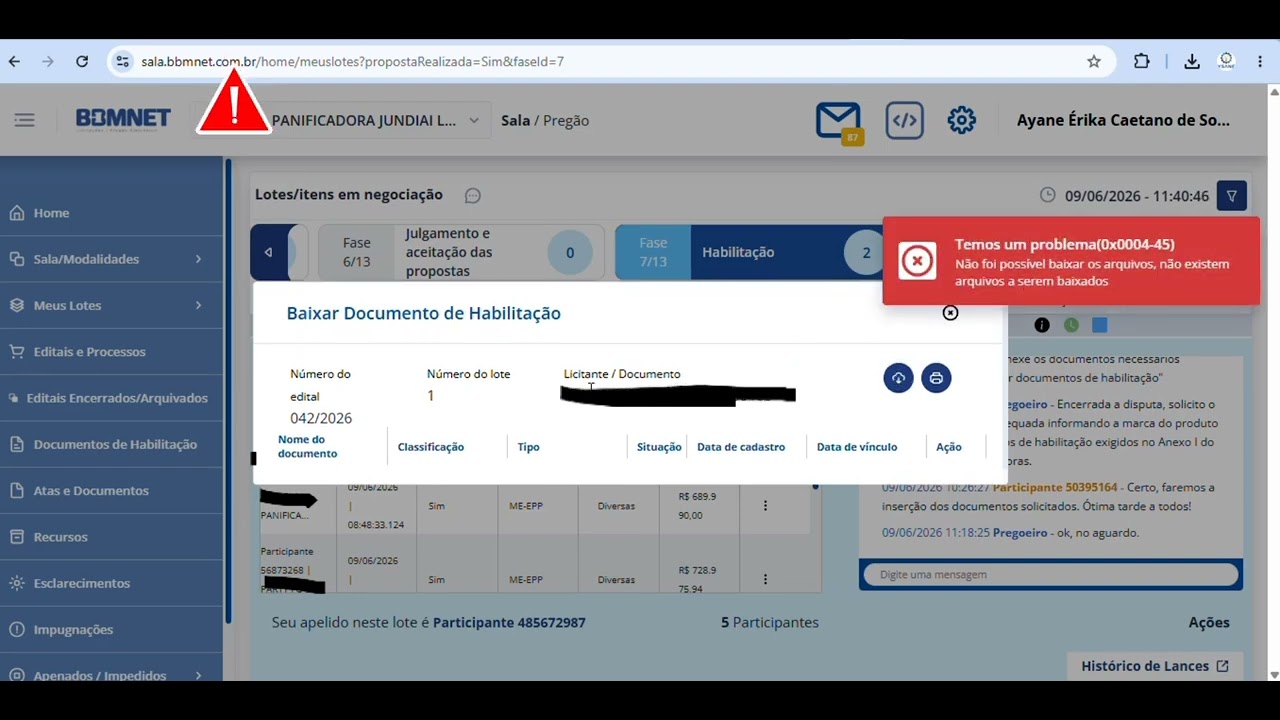This screenshot has height=720, width=1280.
Task: Go to previous phase arrow
Action: [268, 252]
